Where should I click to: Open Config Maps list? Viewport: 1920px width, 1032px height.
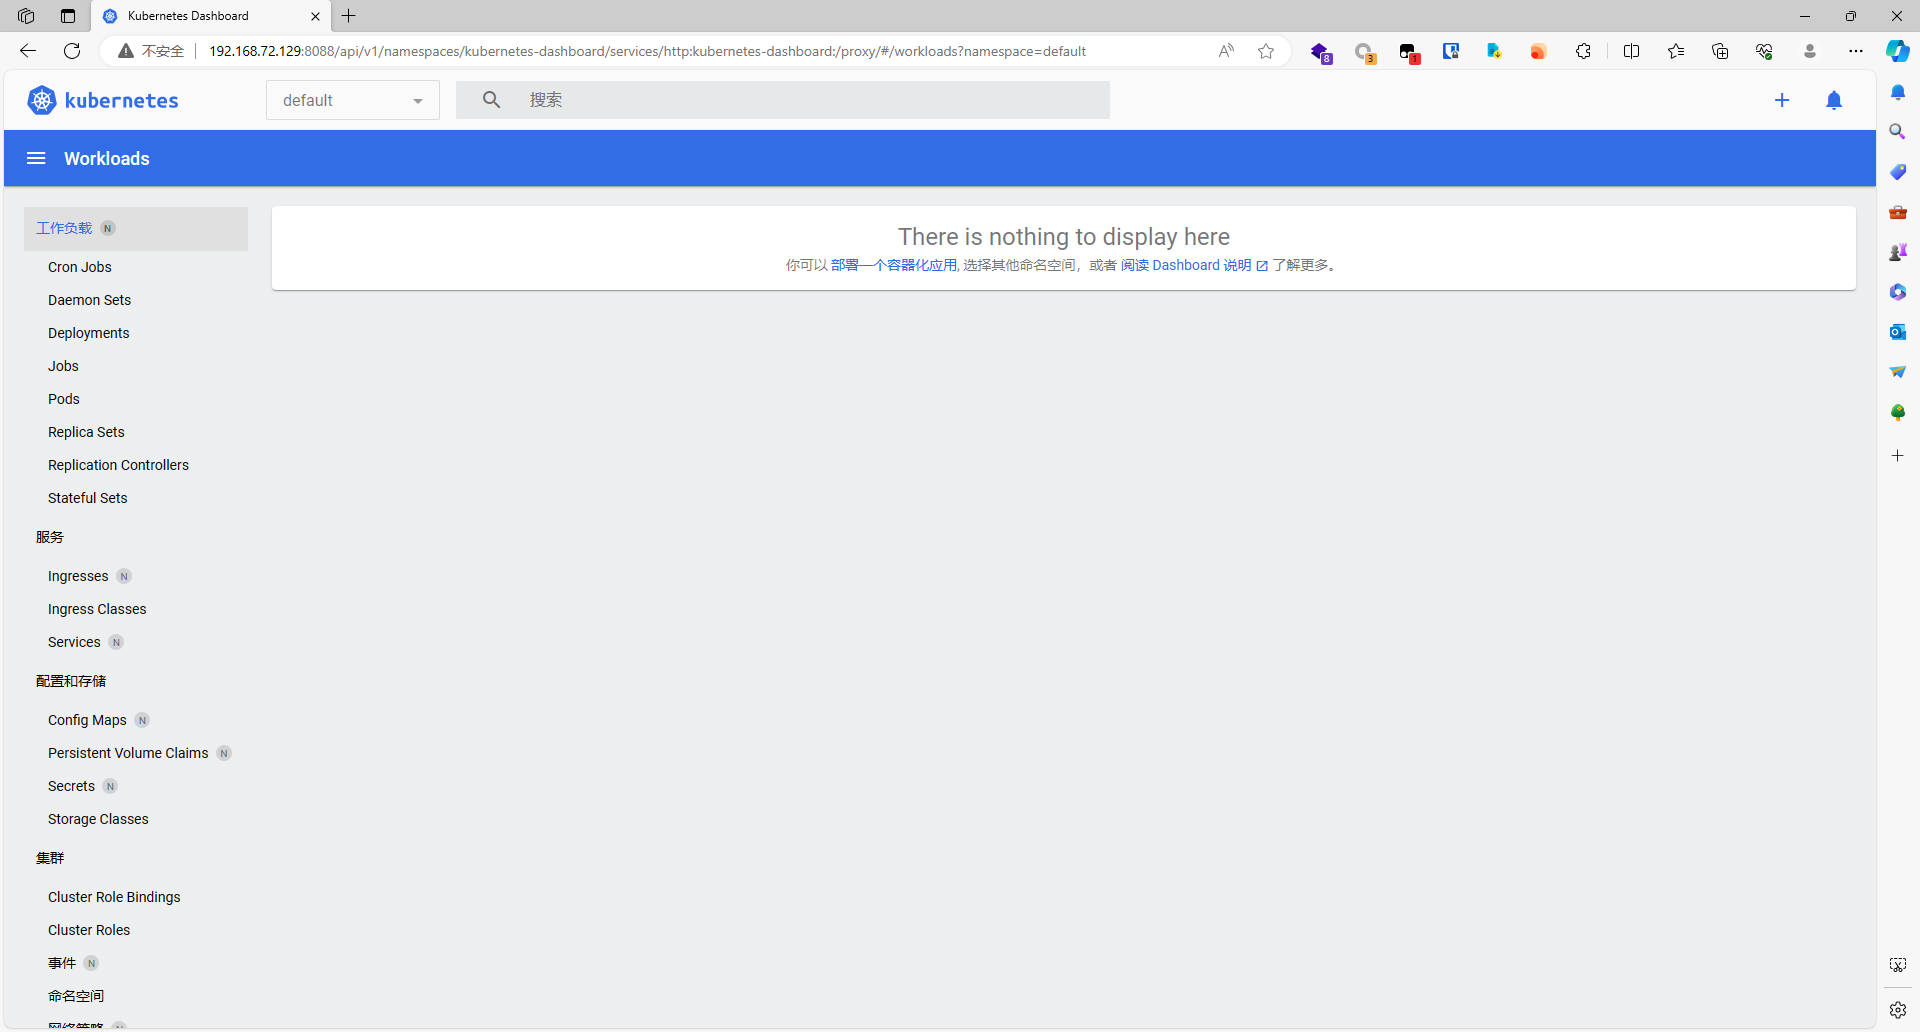[x=87, y=720]
